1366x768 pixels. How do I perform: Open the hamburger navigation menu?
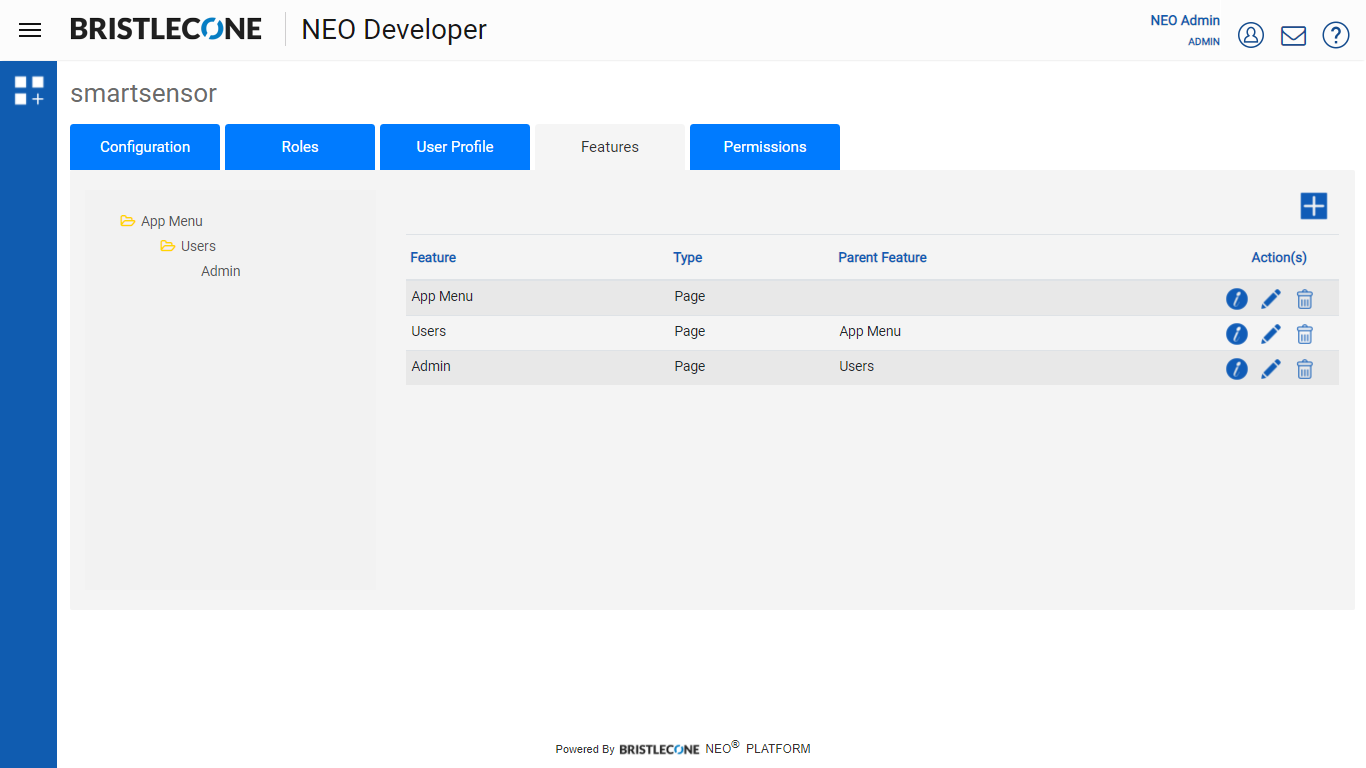click(x=30, y=30)
